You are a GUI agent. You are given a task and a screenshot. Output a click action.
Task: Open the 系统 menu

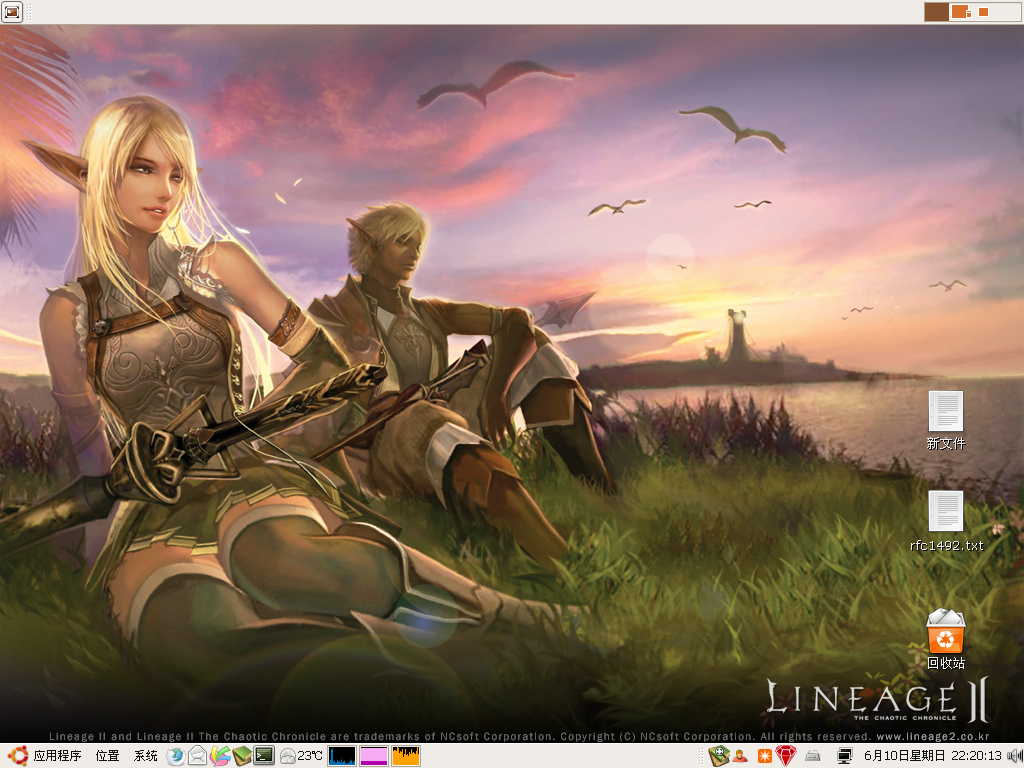click(x=146, y=756)
